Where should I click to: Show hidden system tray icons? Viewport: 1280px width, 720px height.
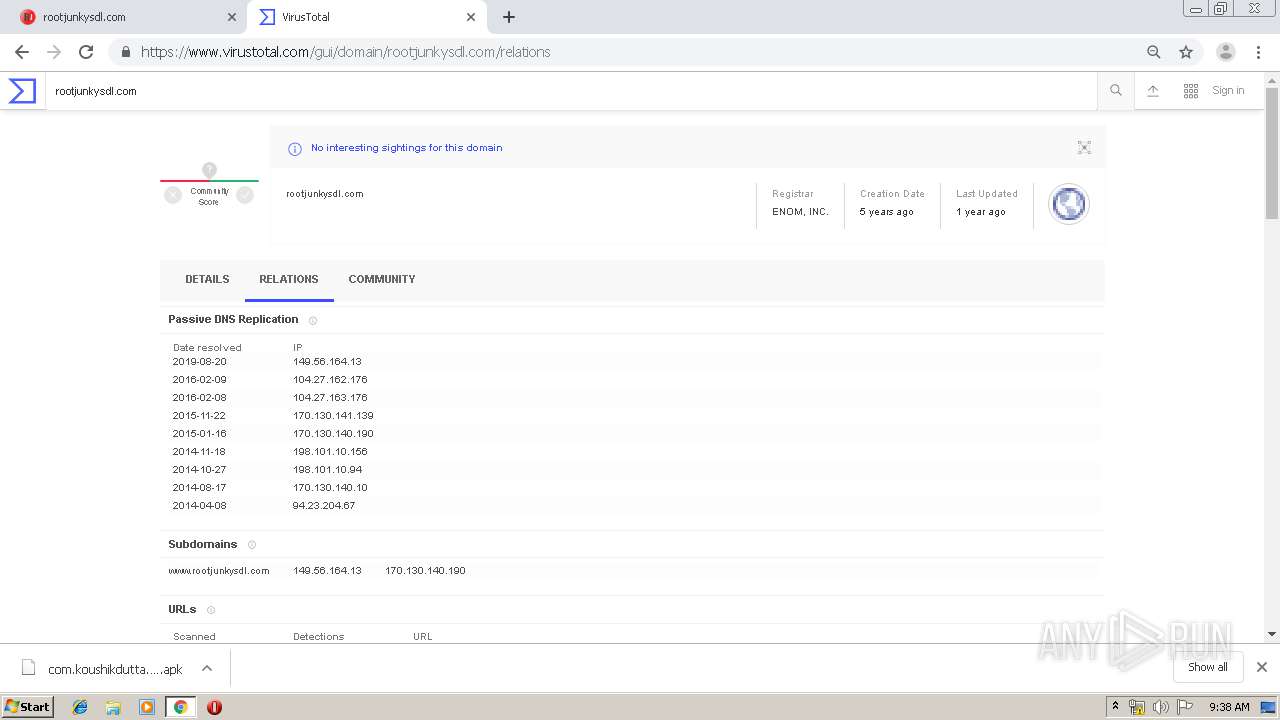tap(1115, 706)
